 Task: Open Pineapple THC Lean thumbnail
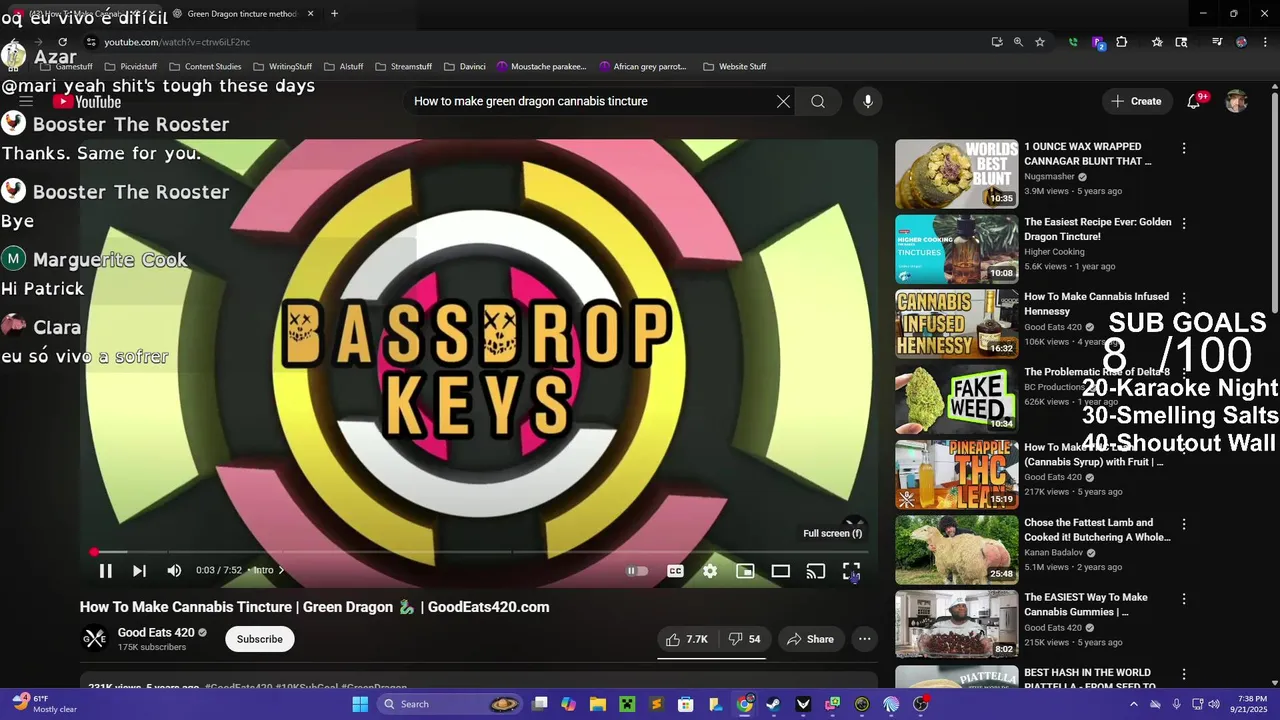[x=956, y=474]
